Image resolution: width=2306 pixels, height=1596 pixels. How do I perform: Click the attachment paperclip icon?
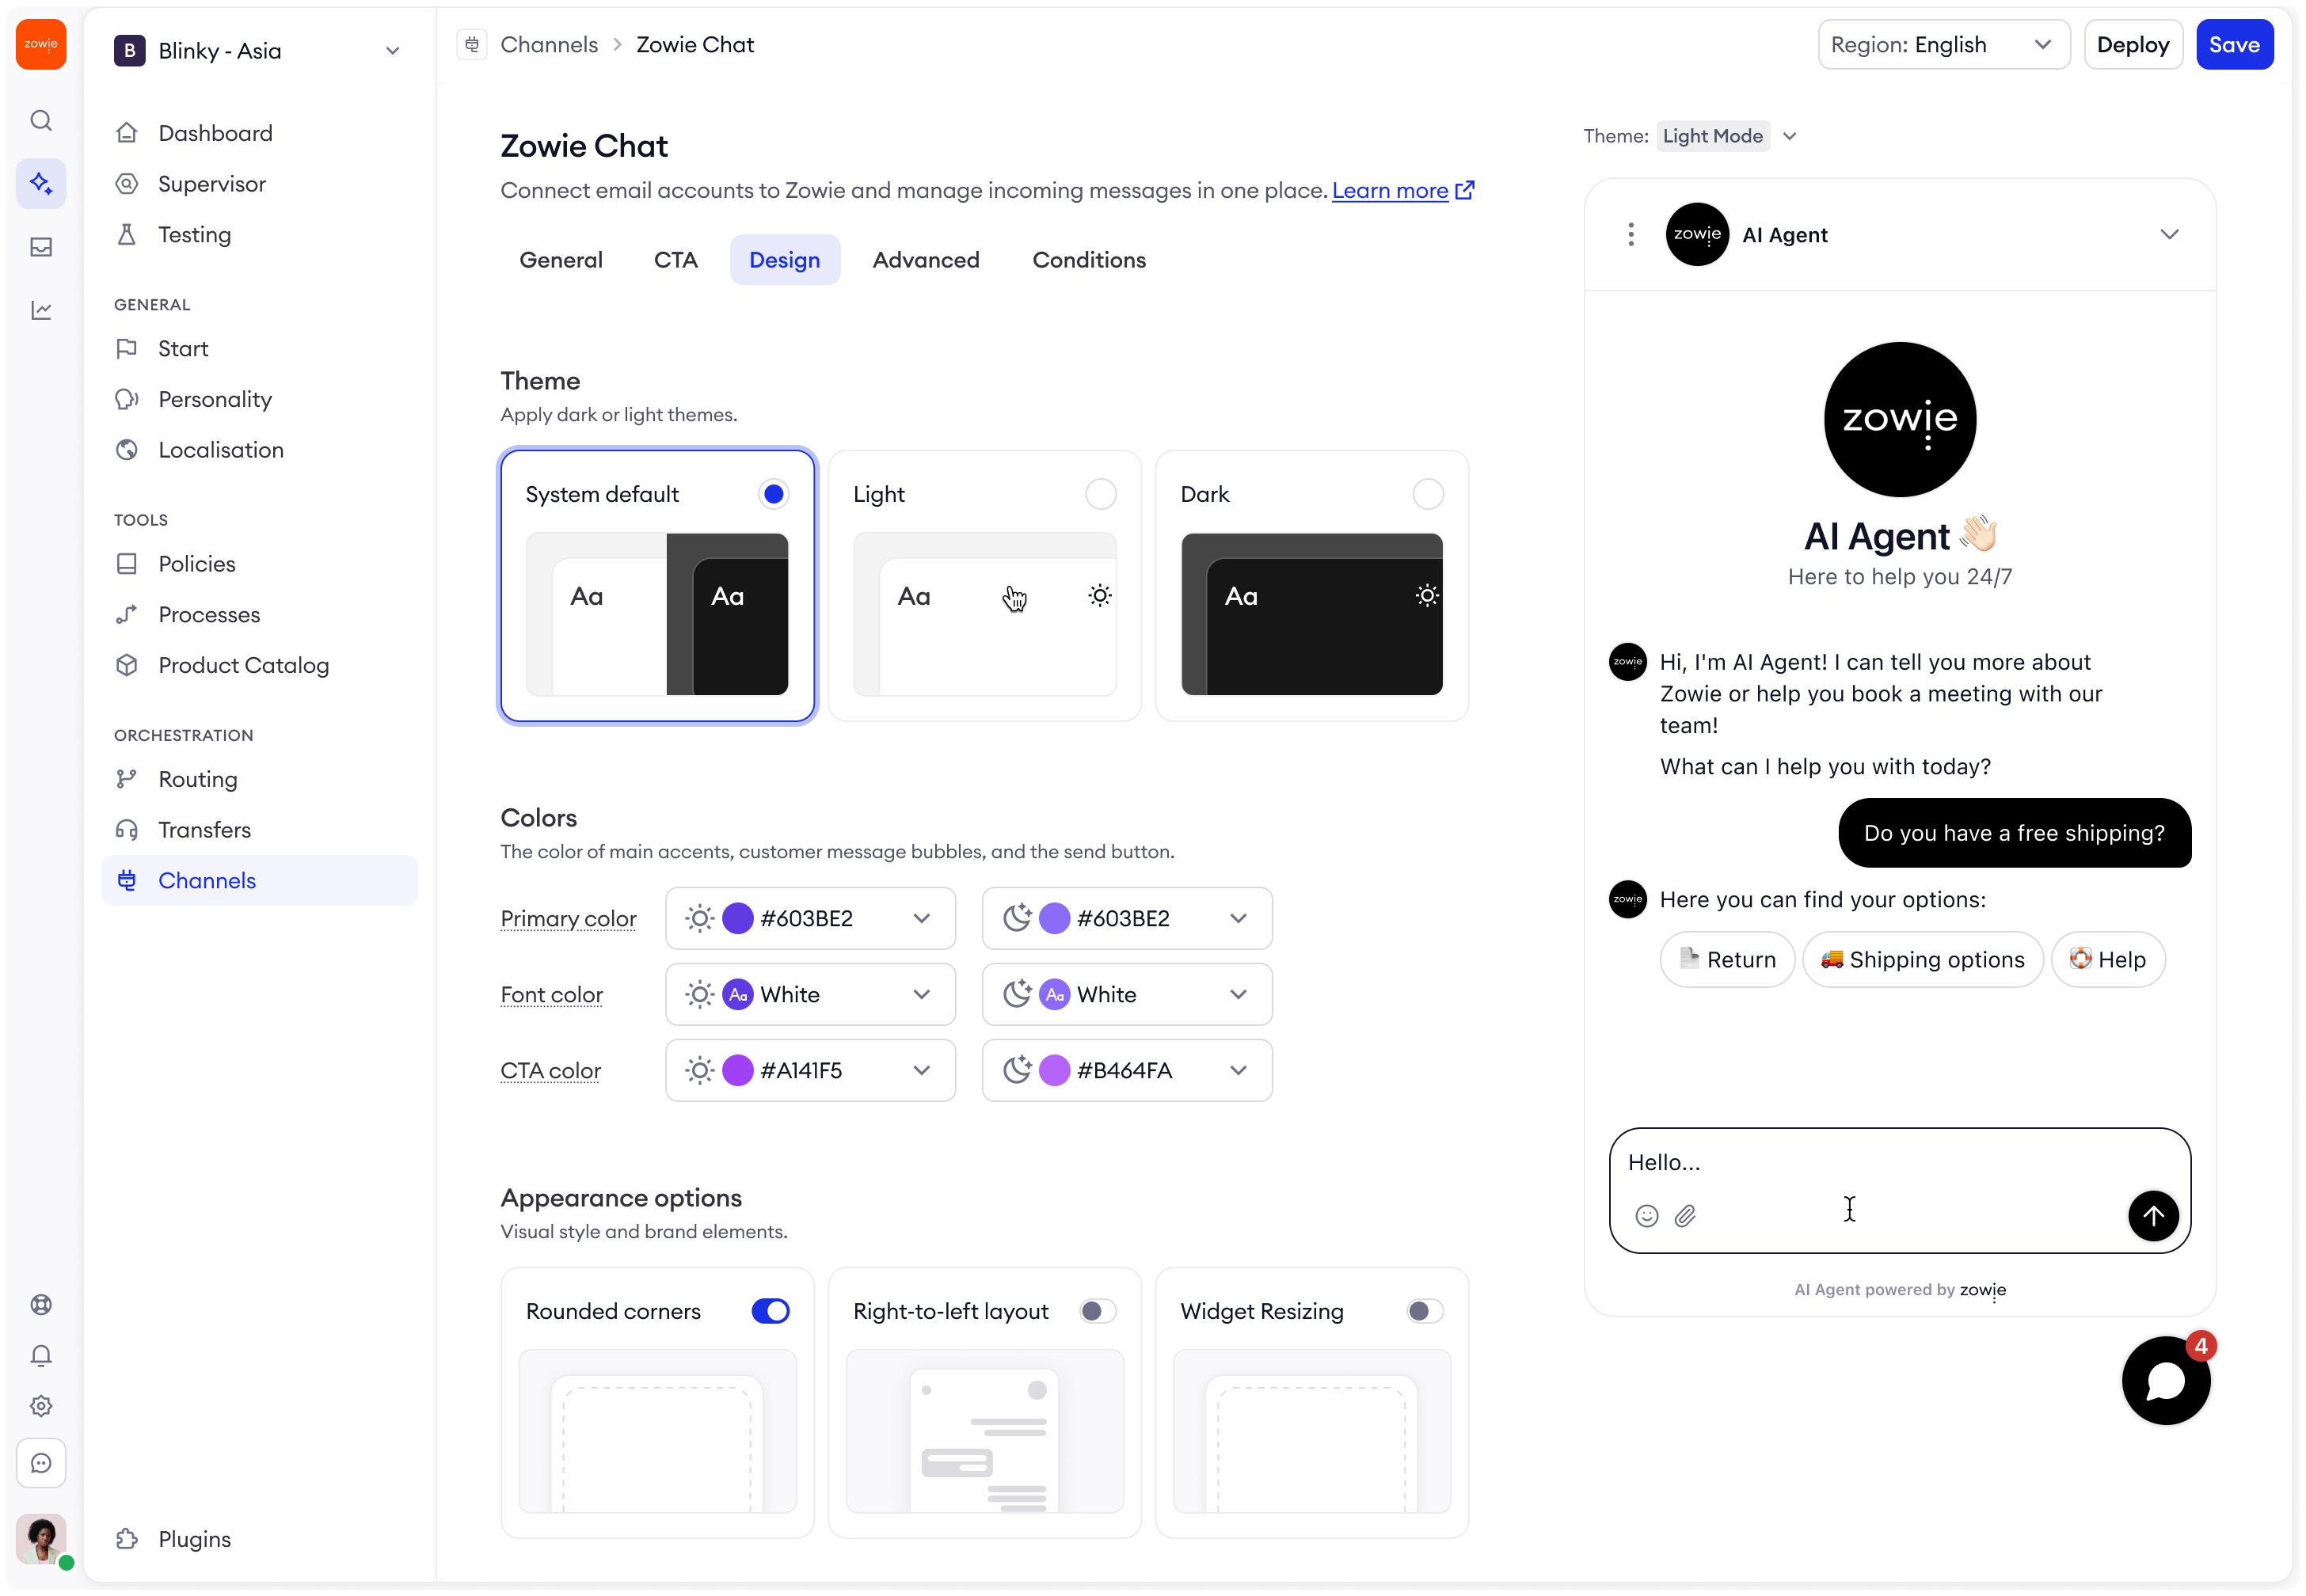click(1686, 1216)
